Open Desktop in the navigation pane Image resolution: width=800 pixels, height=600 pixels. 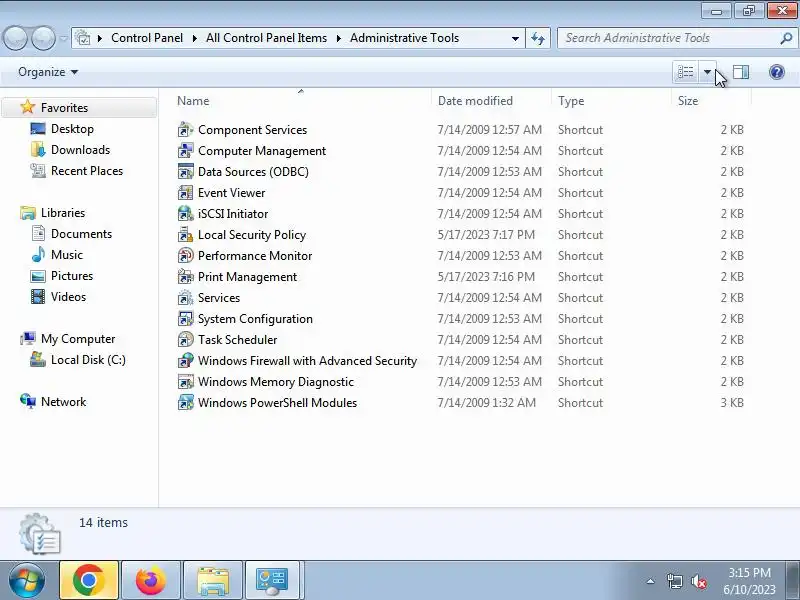72,129
